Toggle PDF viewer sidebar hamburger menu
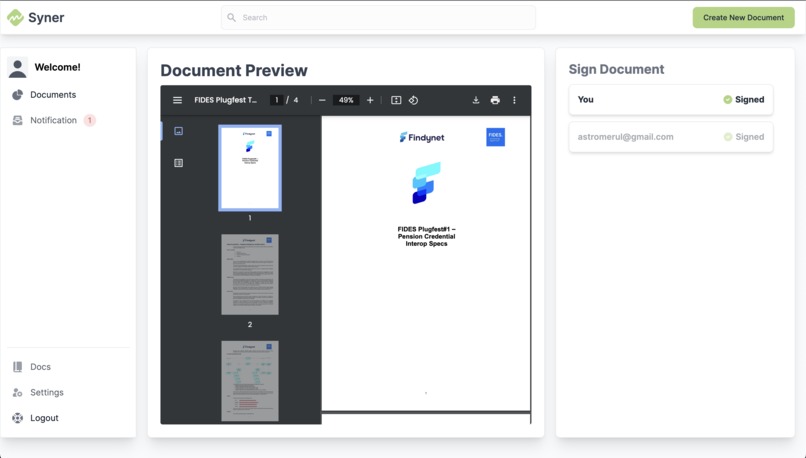The width and height of the screenshot is (806, 458). pyautogui.click(x=177, y=100)
